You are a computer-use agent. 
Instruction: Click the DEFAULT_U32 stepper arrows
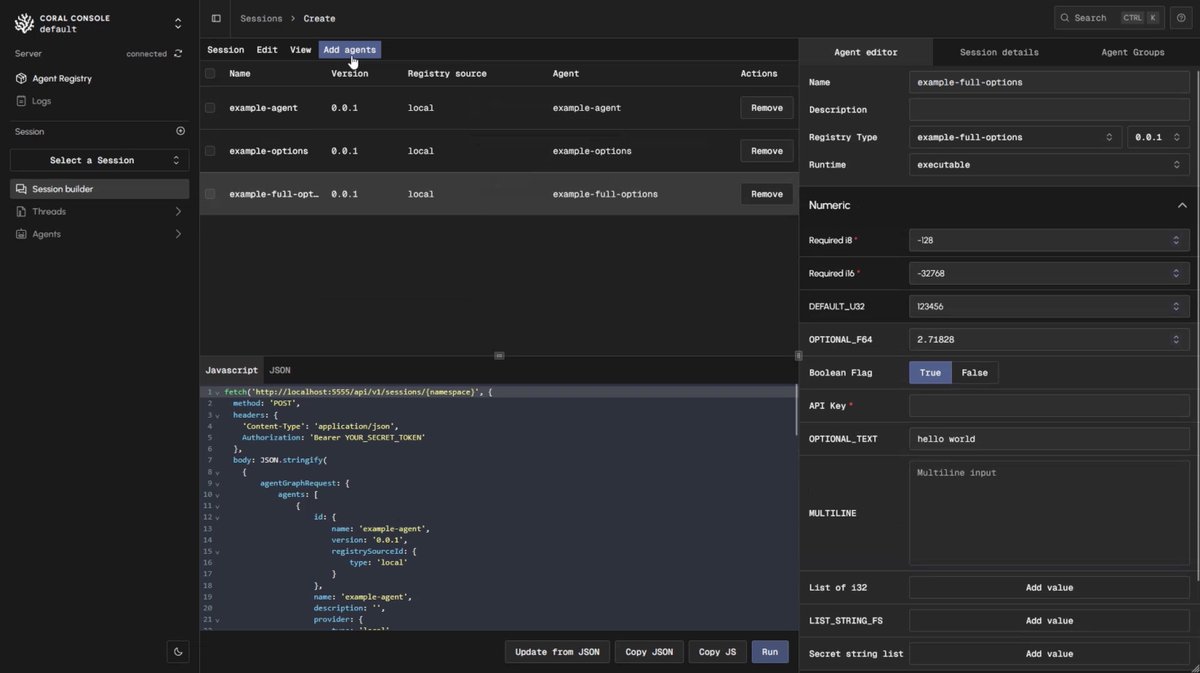(x=1176, y=306)
